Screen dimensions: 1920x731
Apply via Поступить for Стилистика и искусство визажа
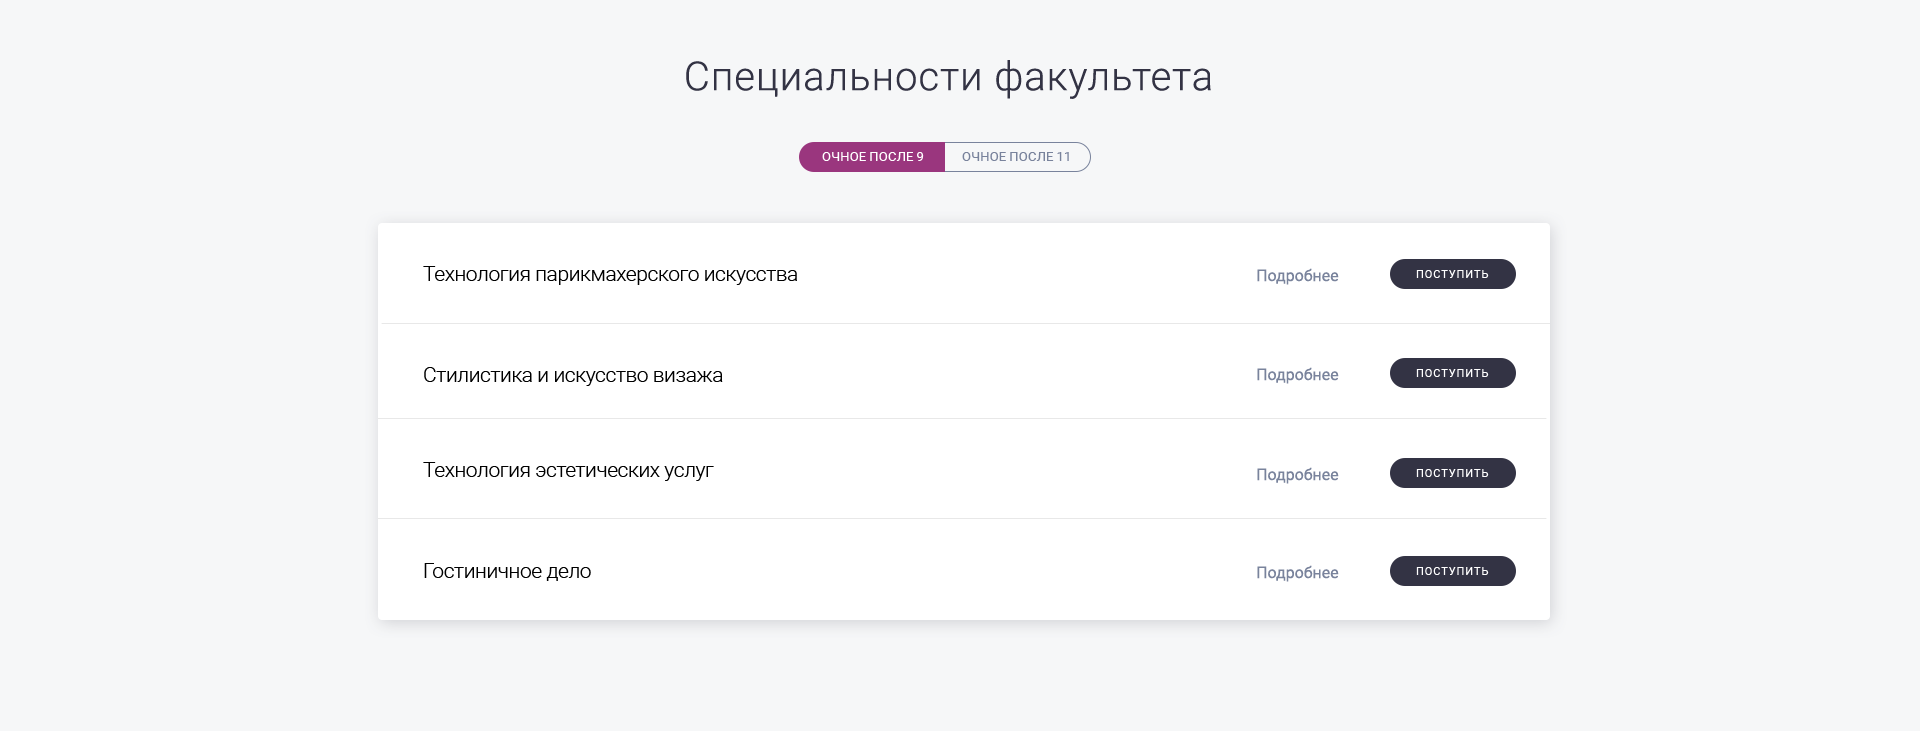click(x=1452, y=373)
